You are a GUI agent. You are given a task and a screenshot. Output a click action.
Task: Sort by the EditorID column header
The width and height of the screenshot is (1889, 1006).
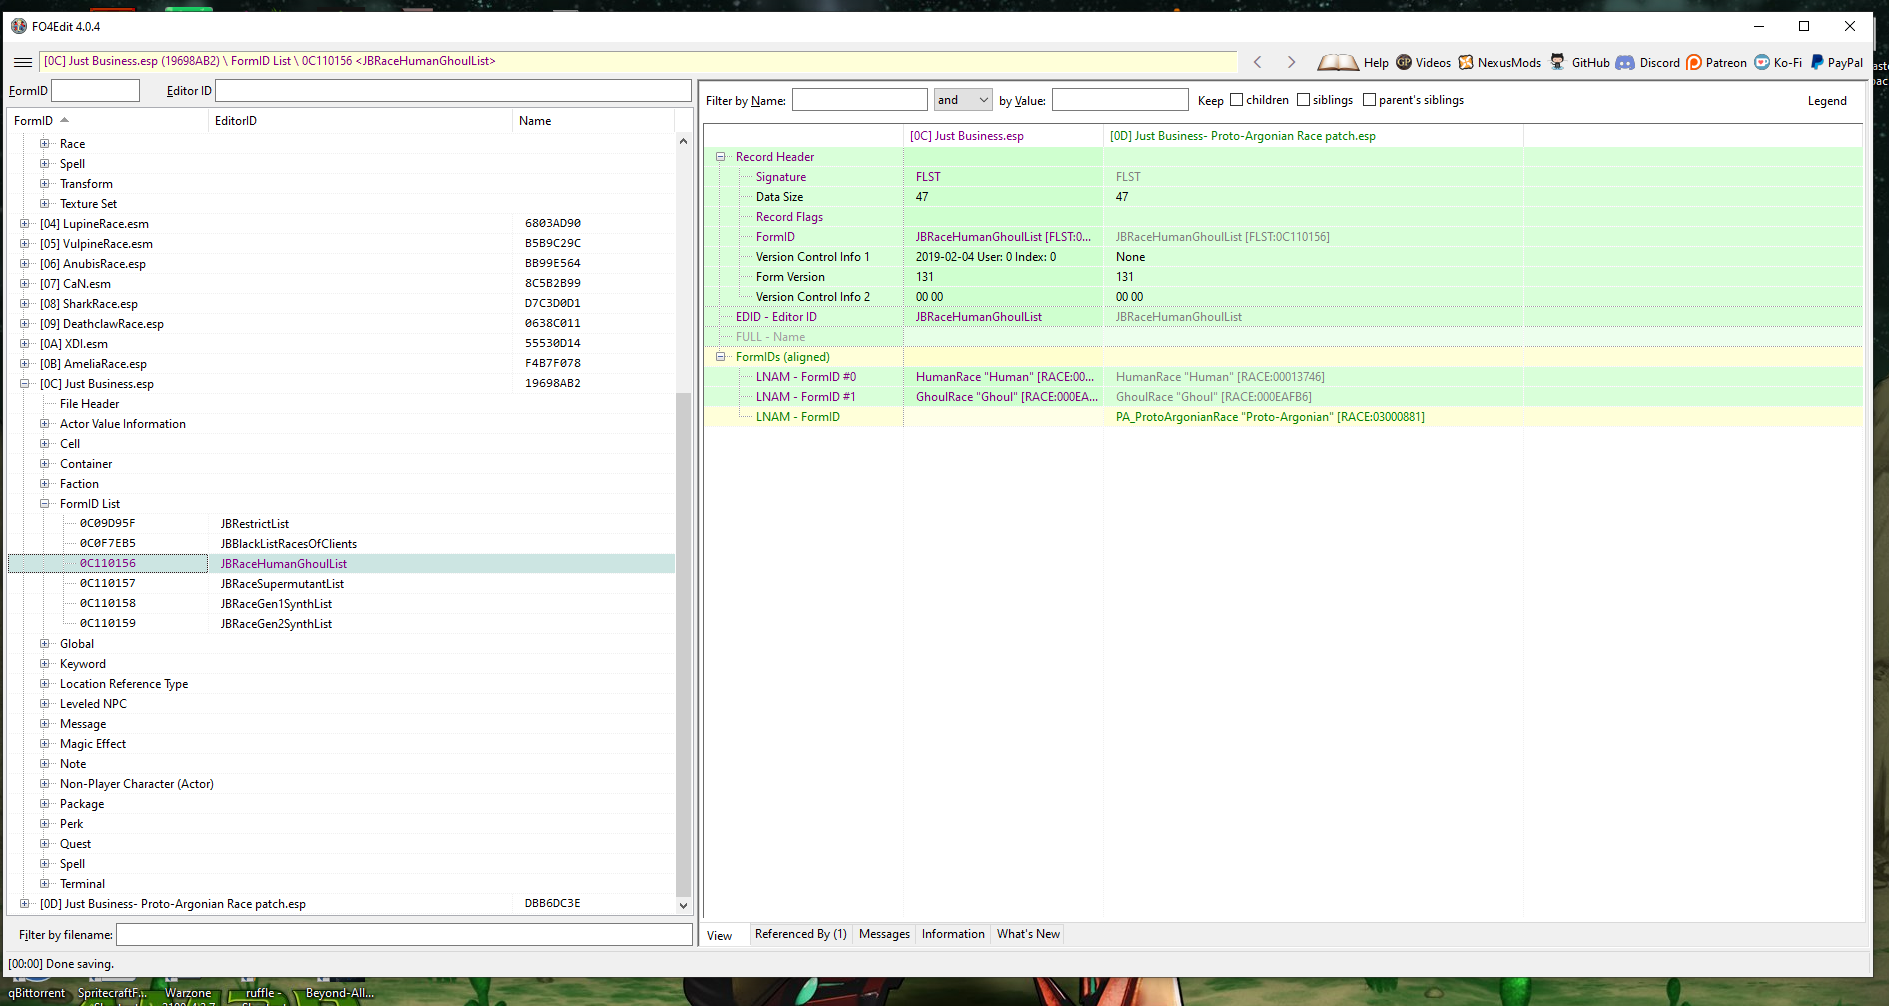tap(360, 121)
